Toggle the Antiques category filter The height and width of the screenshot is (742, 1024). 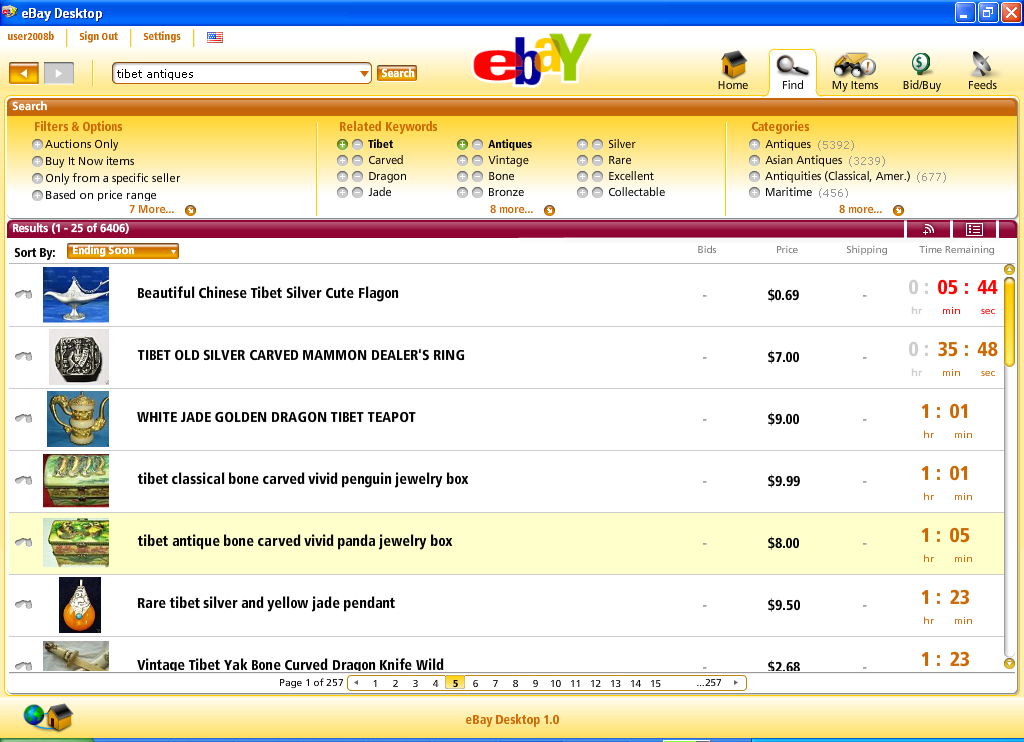754,144
